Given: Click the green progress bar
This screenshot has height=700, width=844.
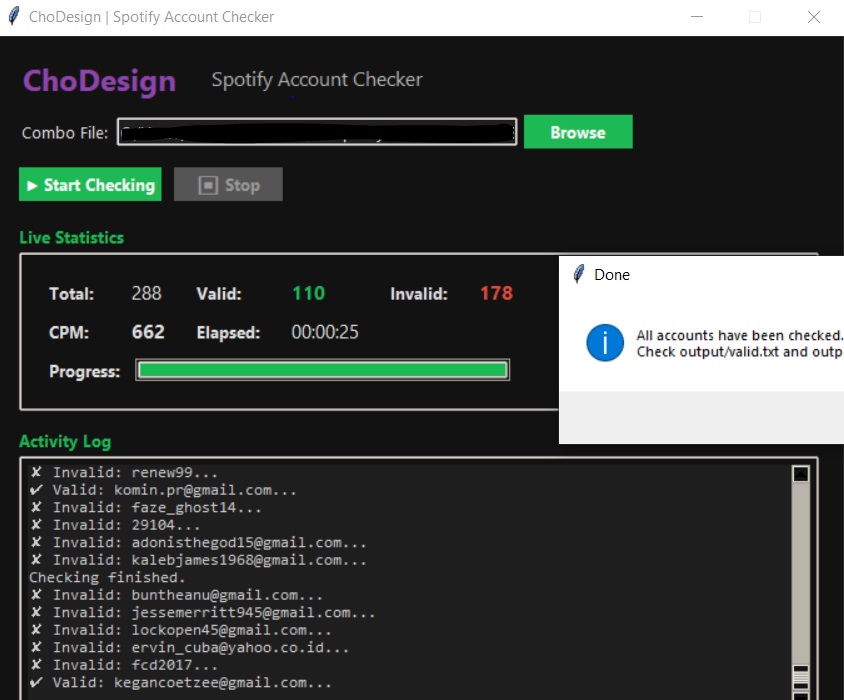Looking at the screenshot, I should (x=322, y=370).
